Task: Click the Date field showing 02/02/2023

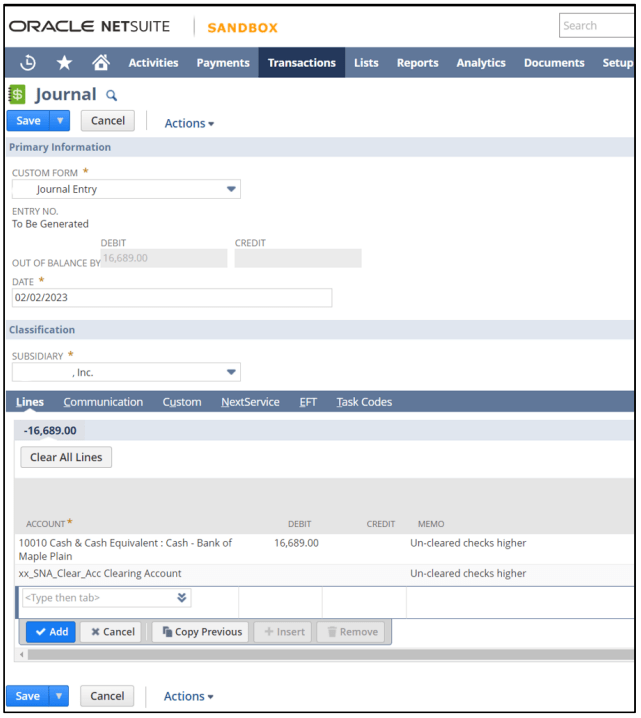Action: (172, 298)
